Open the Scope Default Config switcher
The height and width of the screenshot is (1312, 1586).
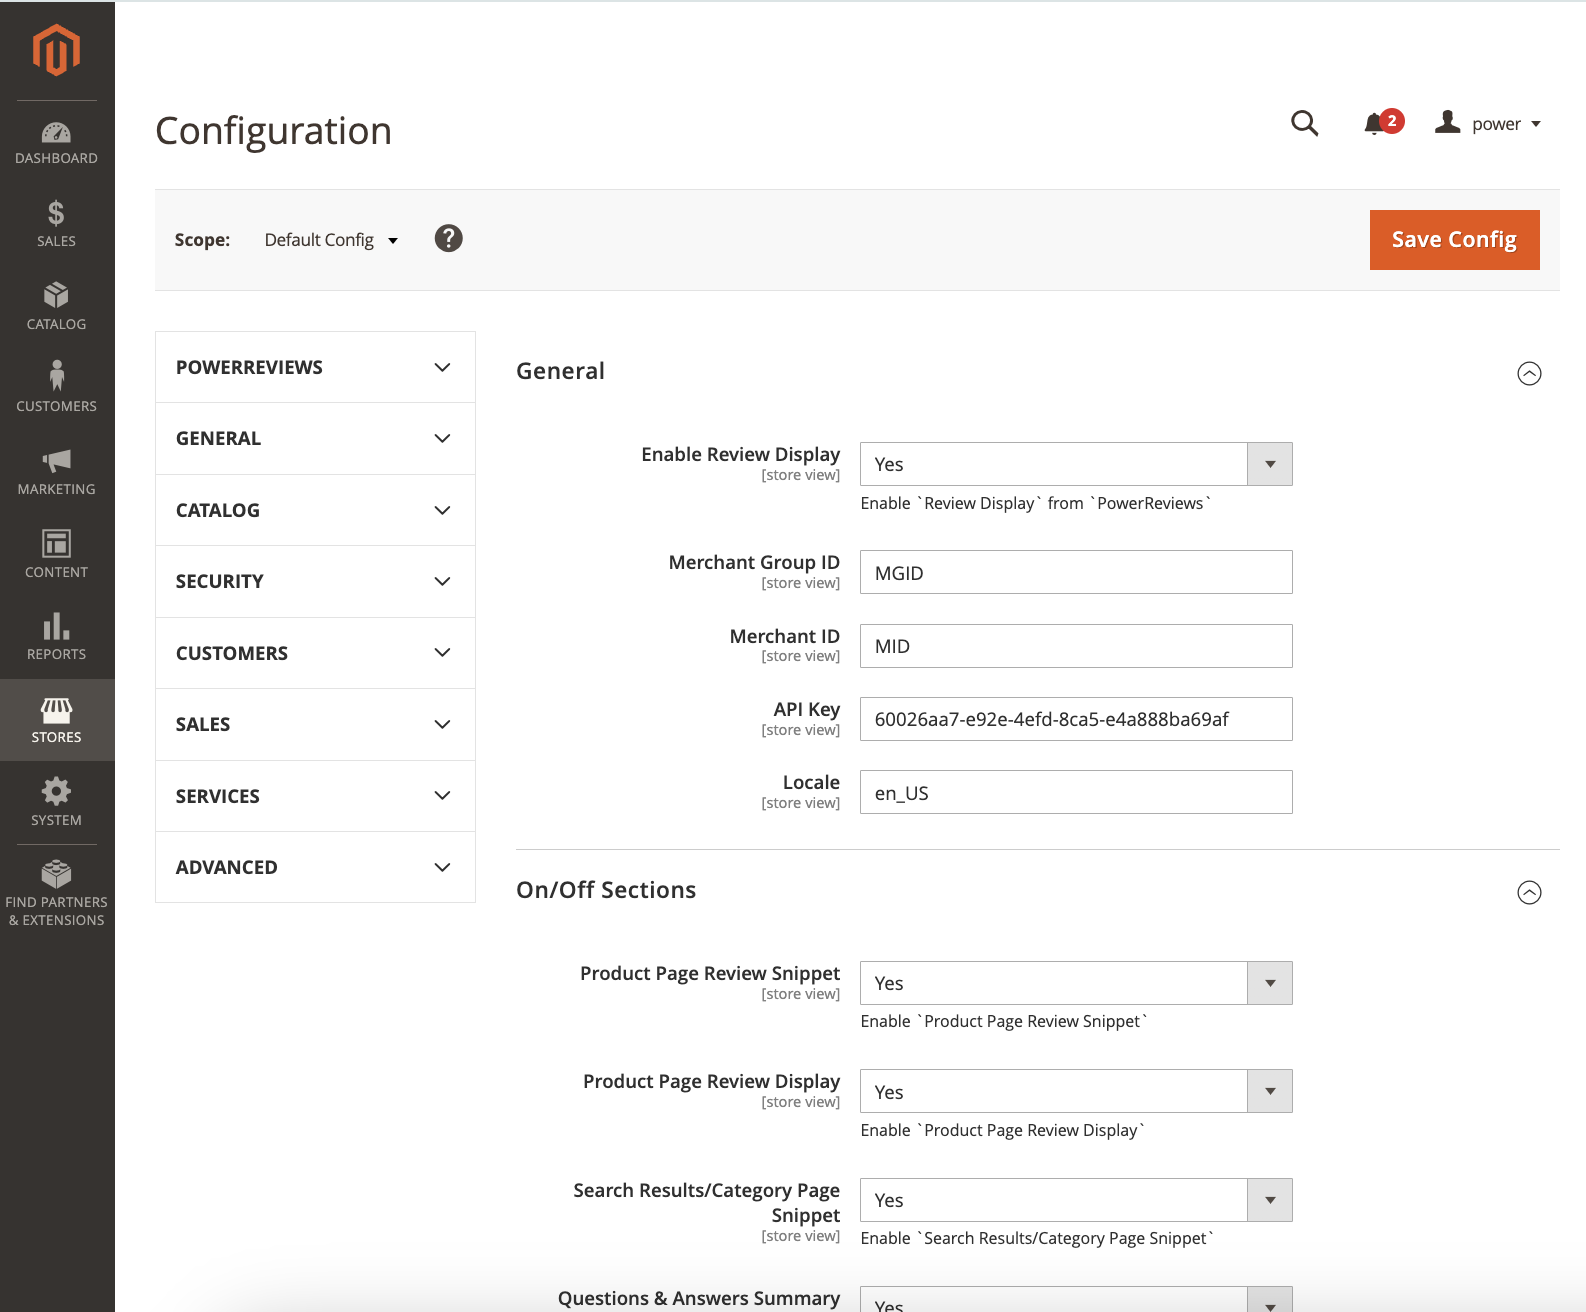(331, 240)
